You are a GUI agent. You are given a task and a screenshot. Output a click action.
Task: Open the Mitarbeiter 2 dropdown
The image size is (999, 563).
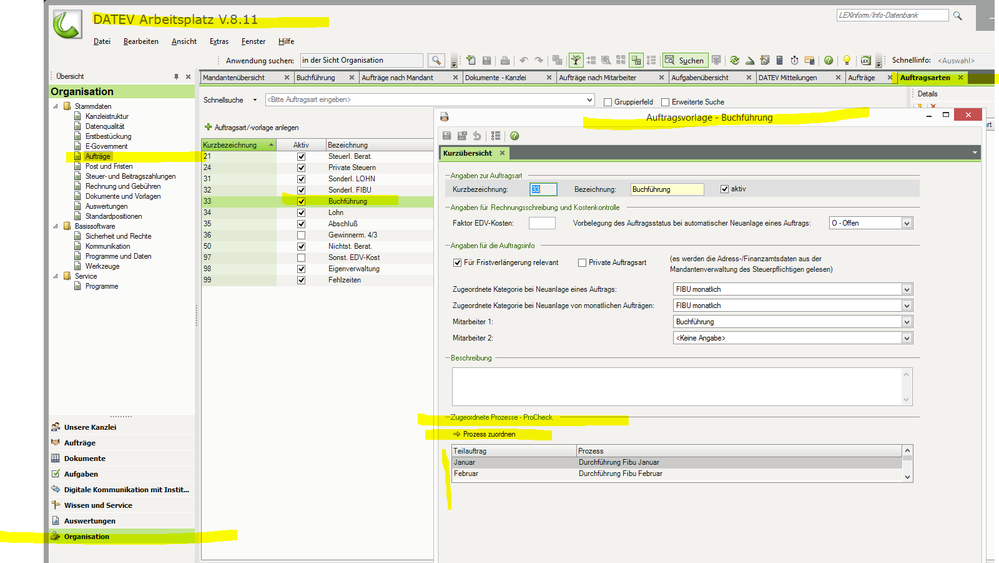(x=907, y=338)
